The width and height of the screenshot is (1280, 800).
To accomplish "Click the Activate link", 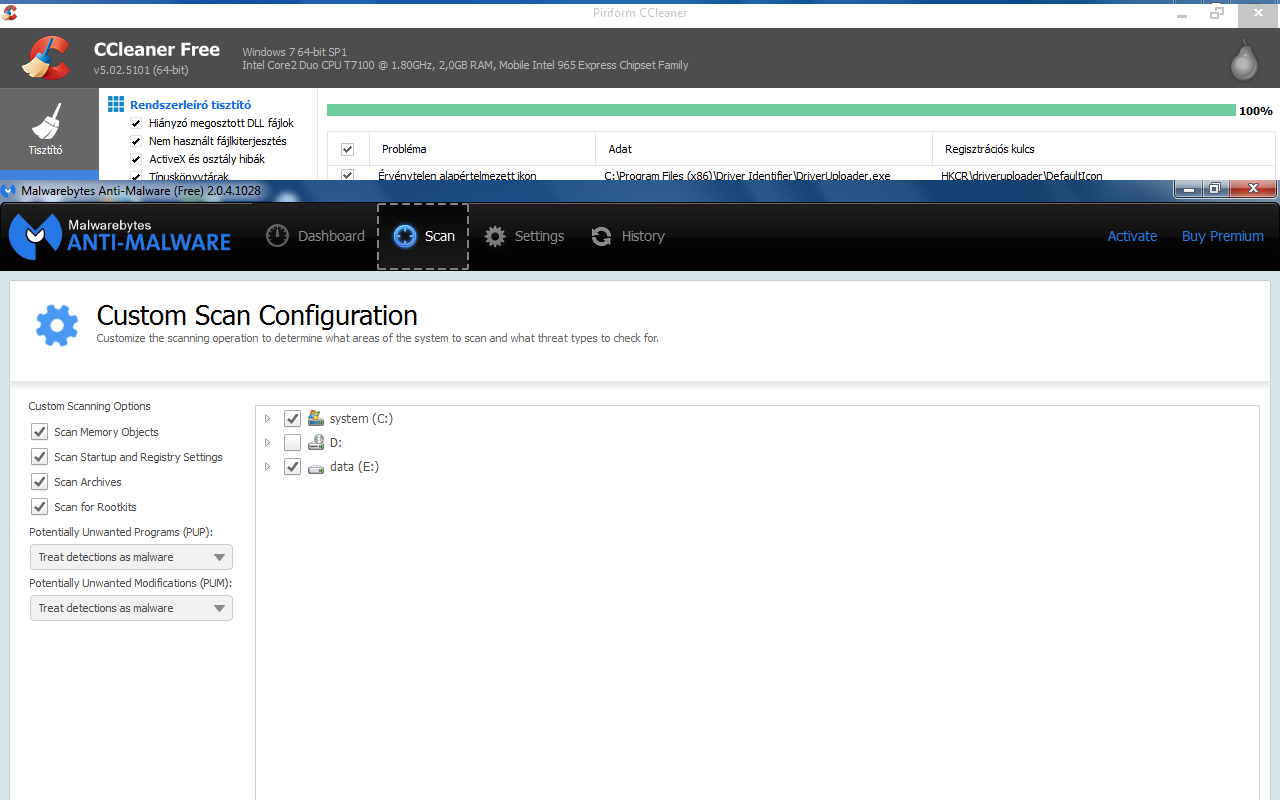I will click(x=1132, y=236).
